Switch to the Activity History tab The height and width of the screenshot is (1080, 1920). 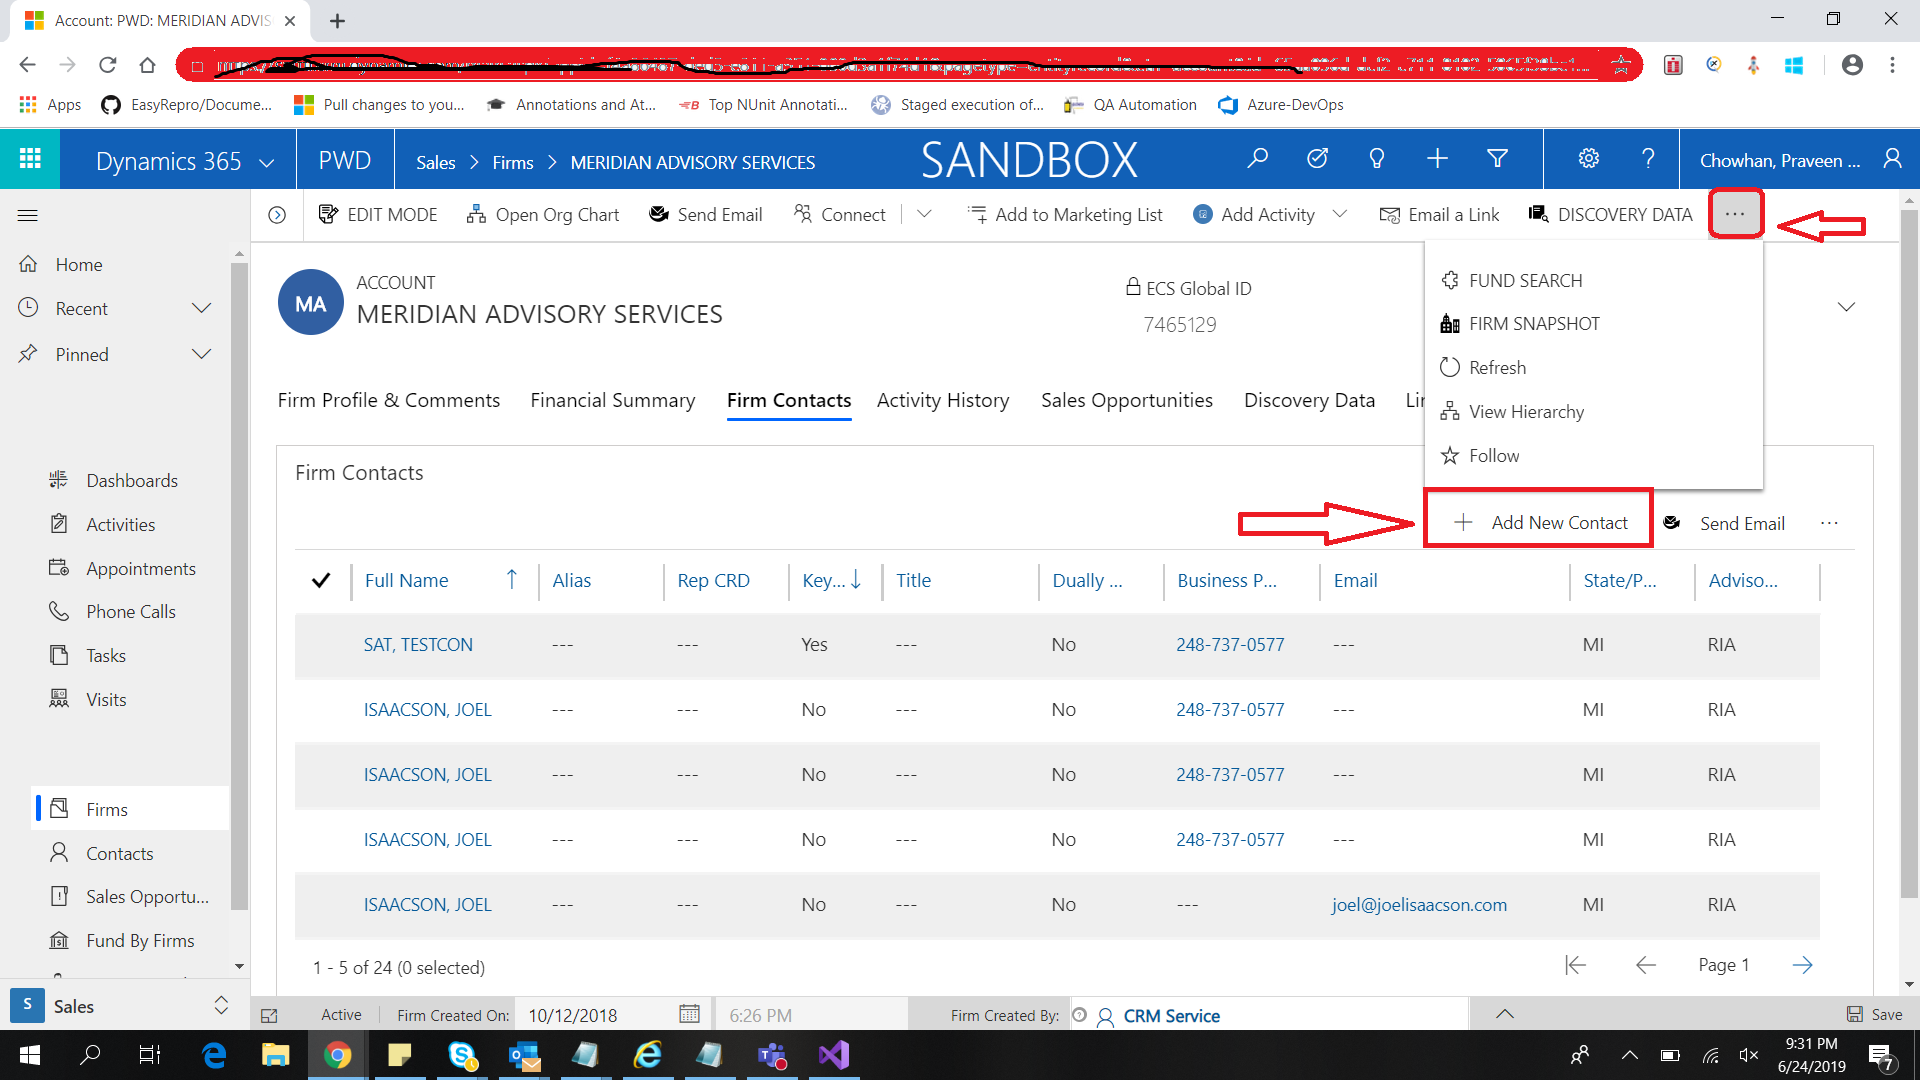943,400
